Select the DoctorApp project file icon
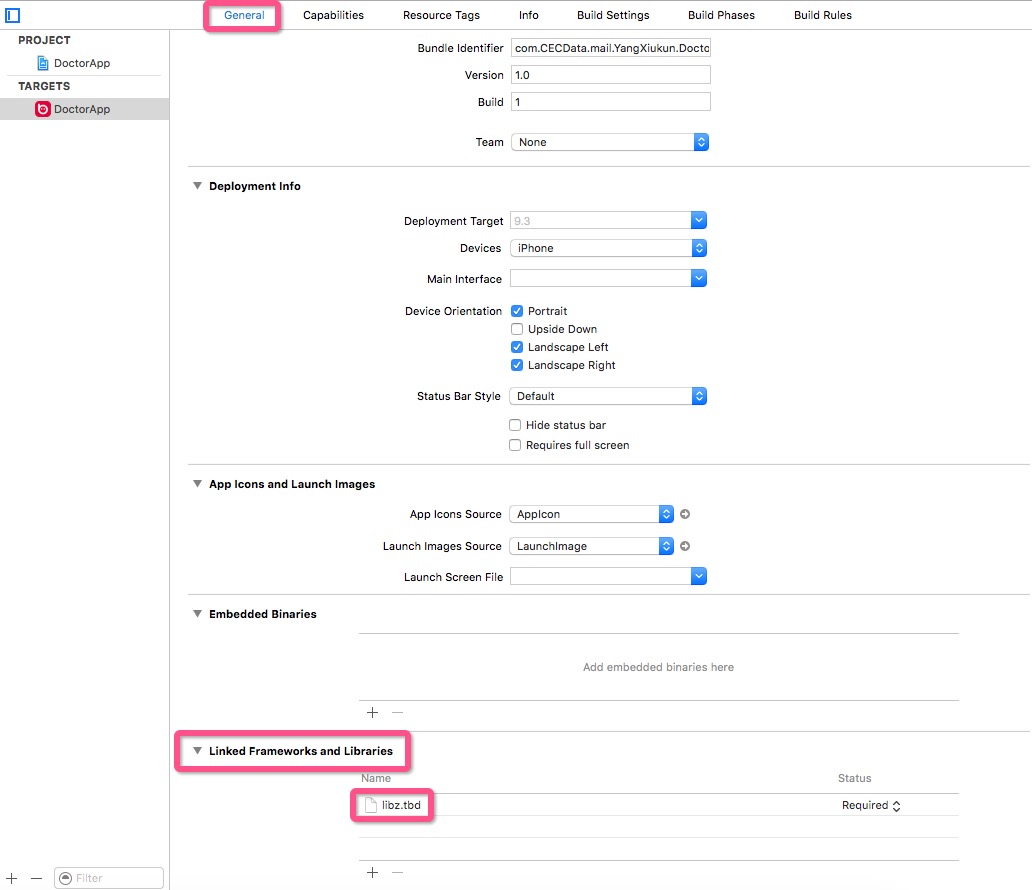 [x=43, y=63]
